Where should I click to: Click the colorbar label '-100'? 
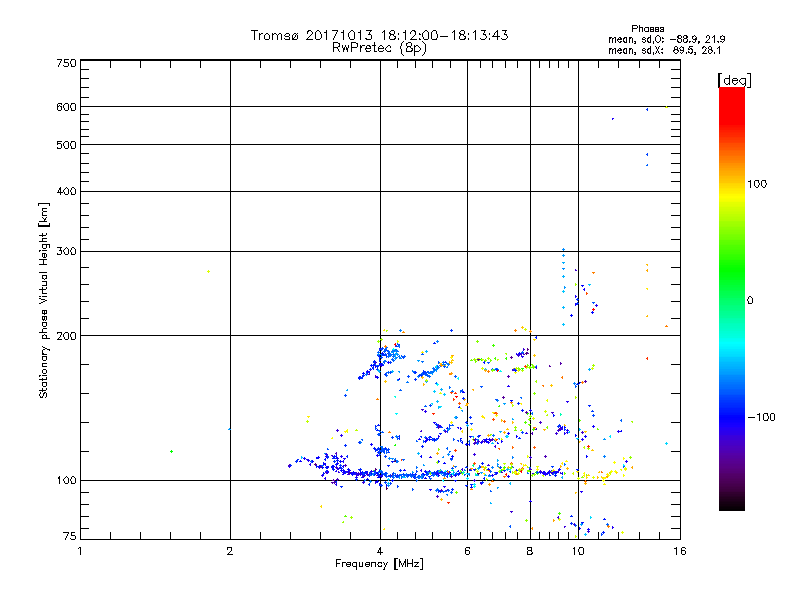[761, 417]
